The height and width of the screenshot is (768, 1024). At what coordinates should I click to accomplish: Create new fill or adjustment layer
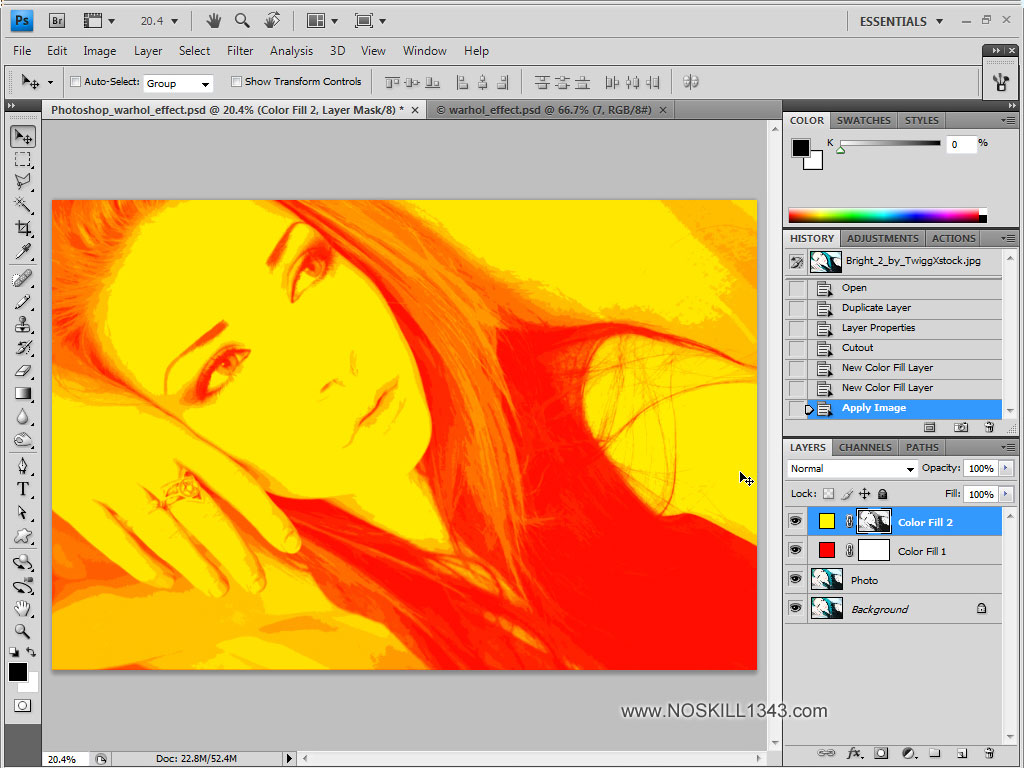pos(908,753)
